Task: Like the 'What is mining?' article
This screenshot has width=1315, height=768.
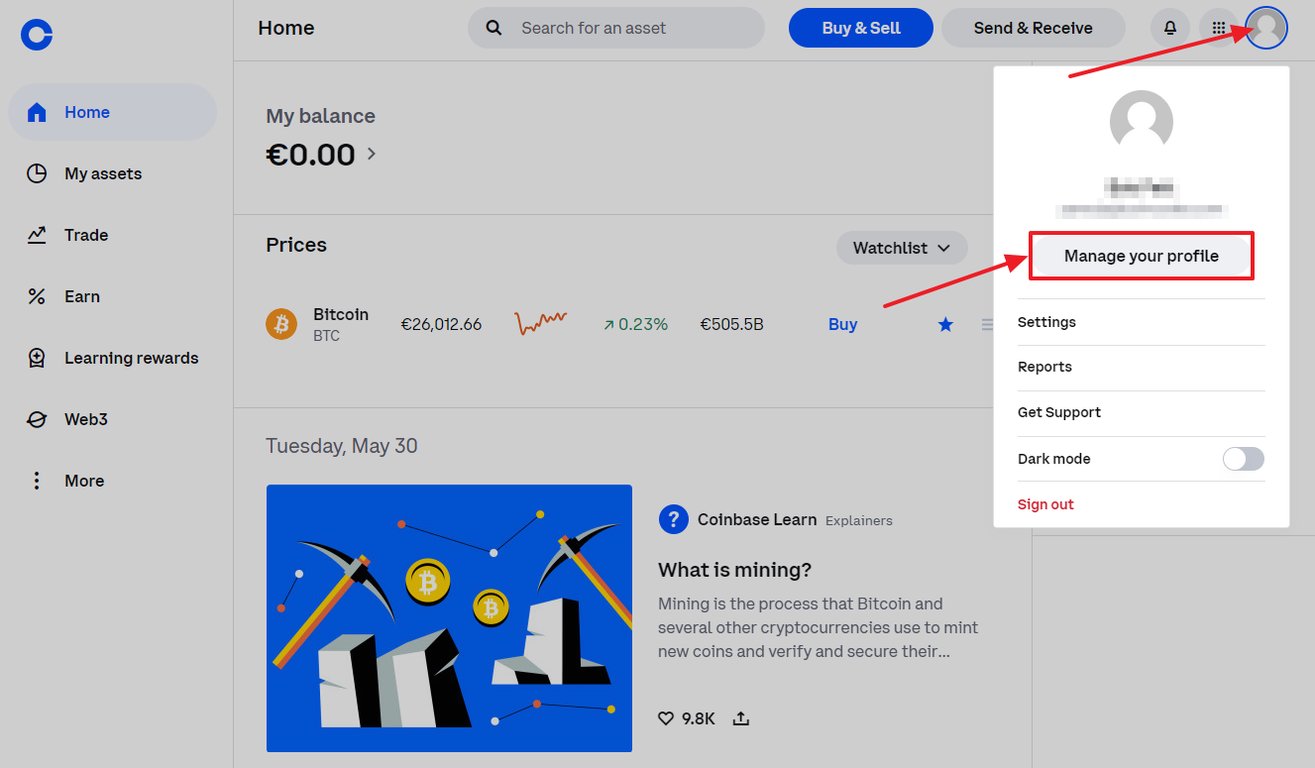Action: 665,718
